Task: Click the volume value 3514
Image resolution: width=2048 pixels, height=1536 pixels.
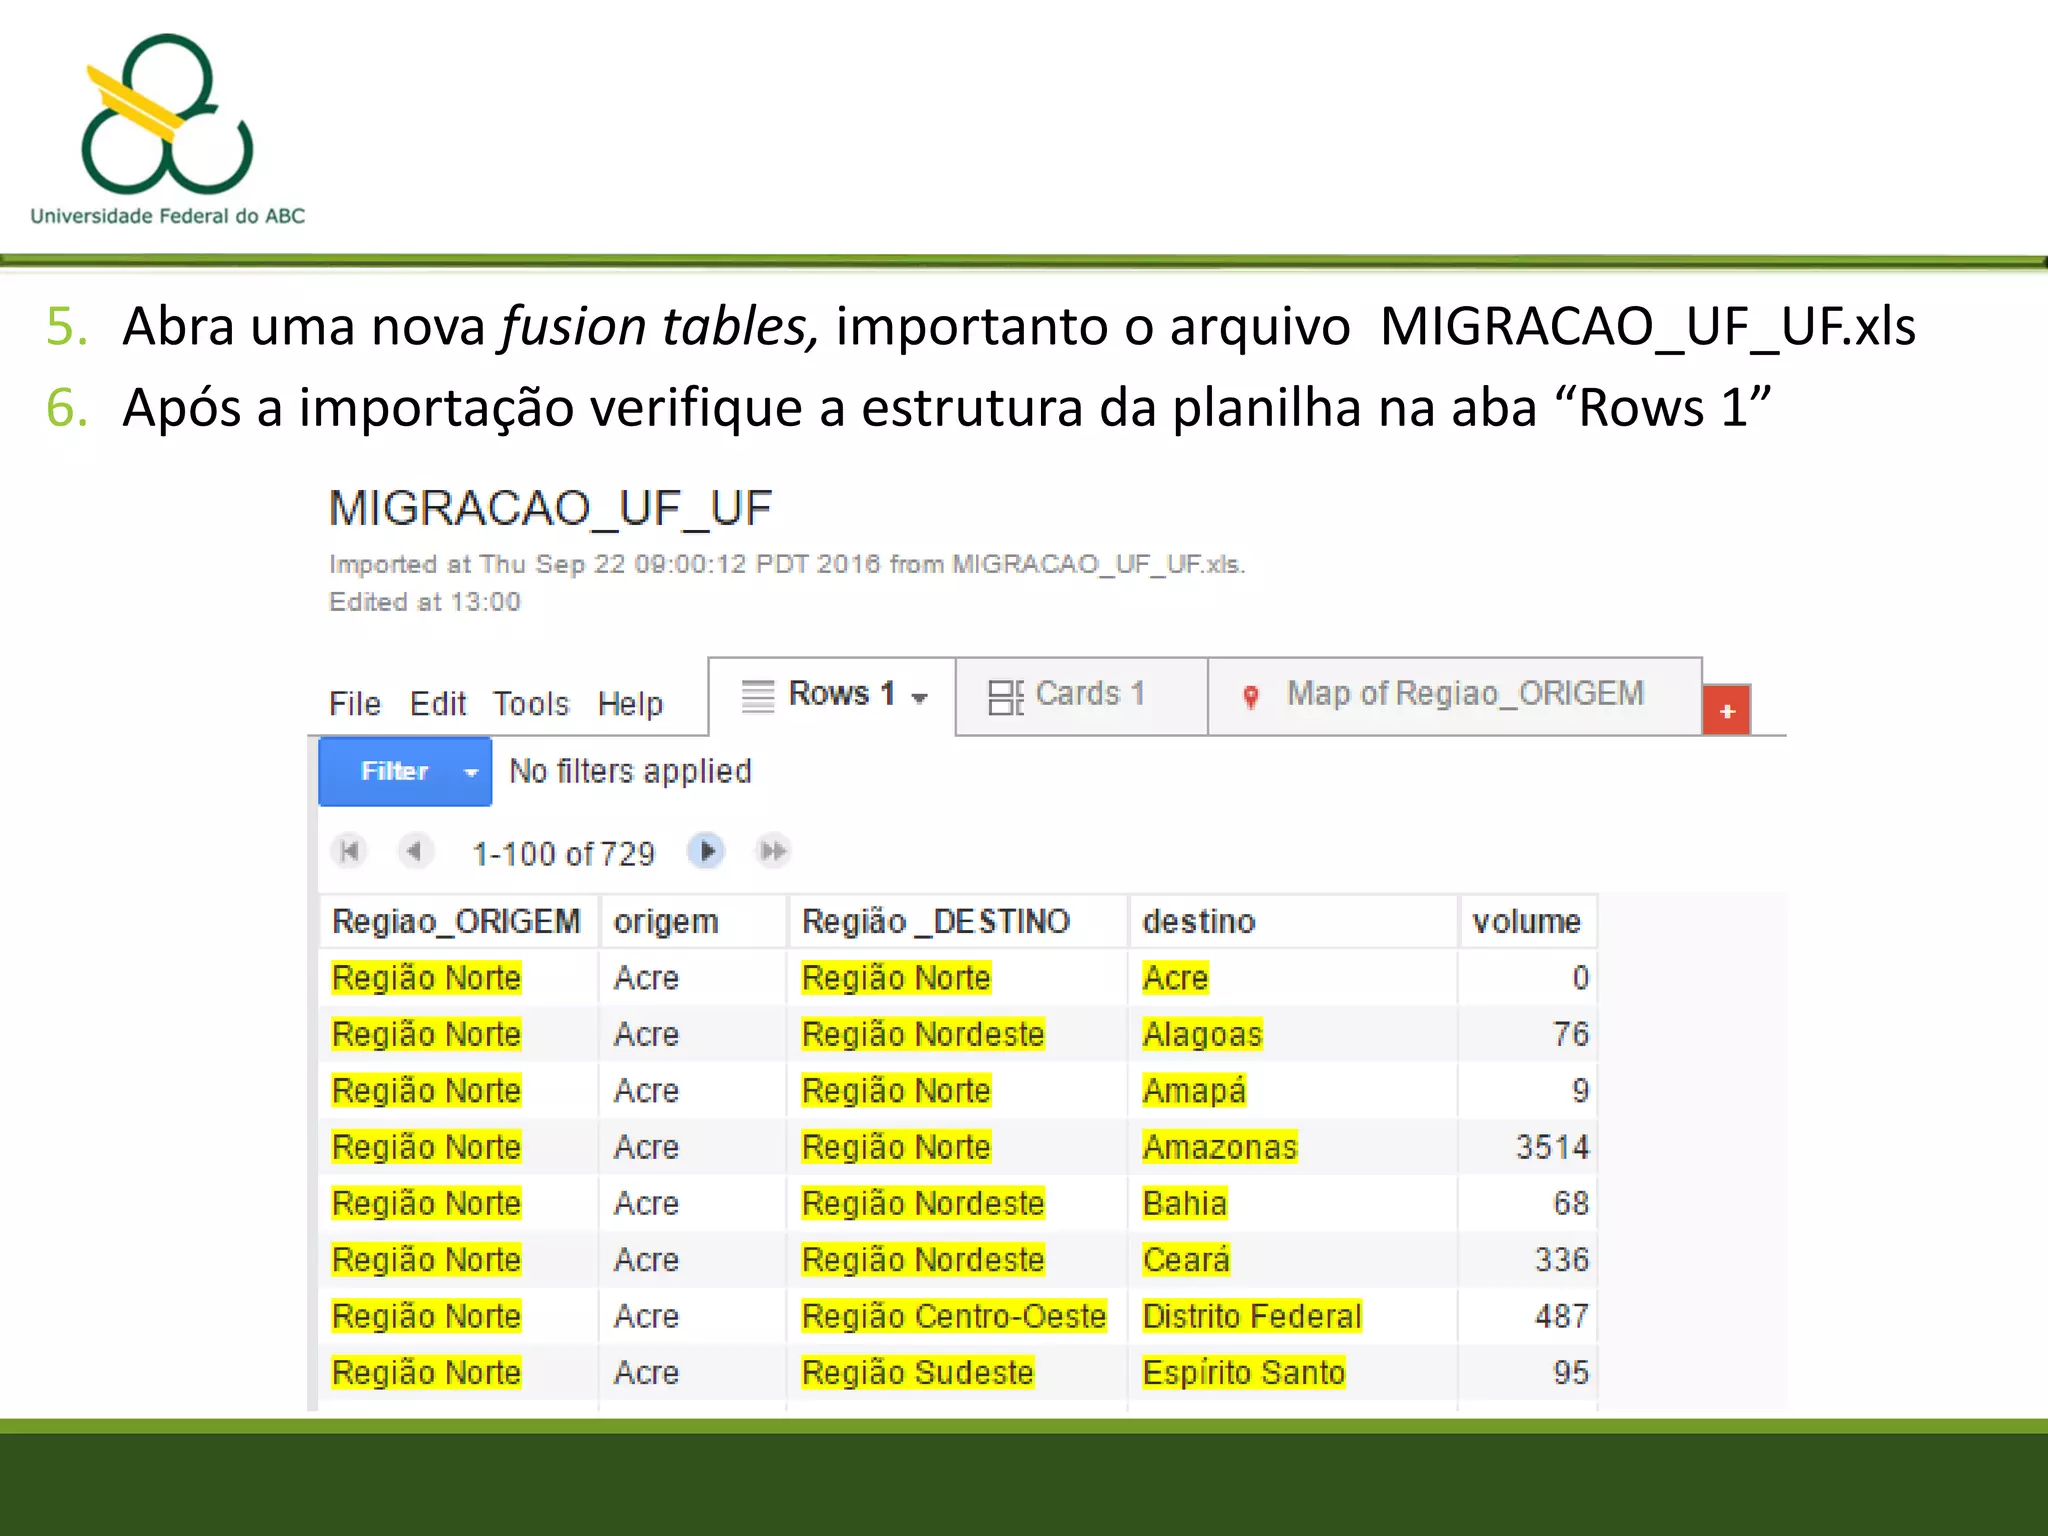Action: (1552, 1147)
